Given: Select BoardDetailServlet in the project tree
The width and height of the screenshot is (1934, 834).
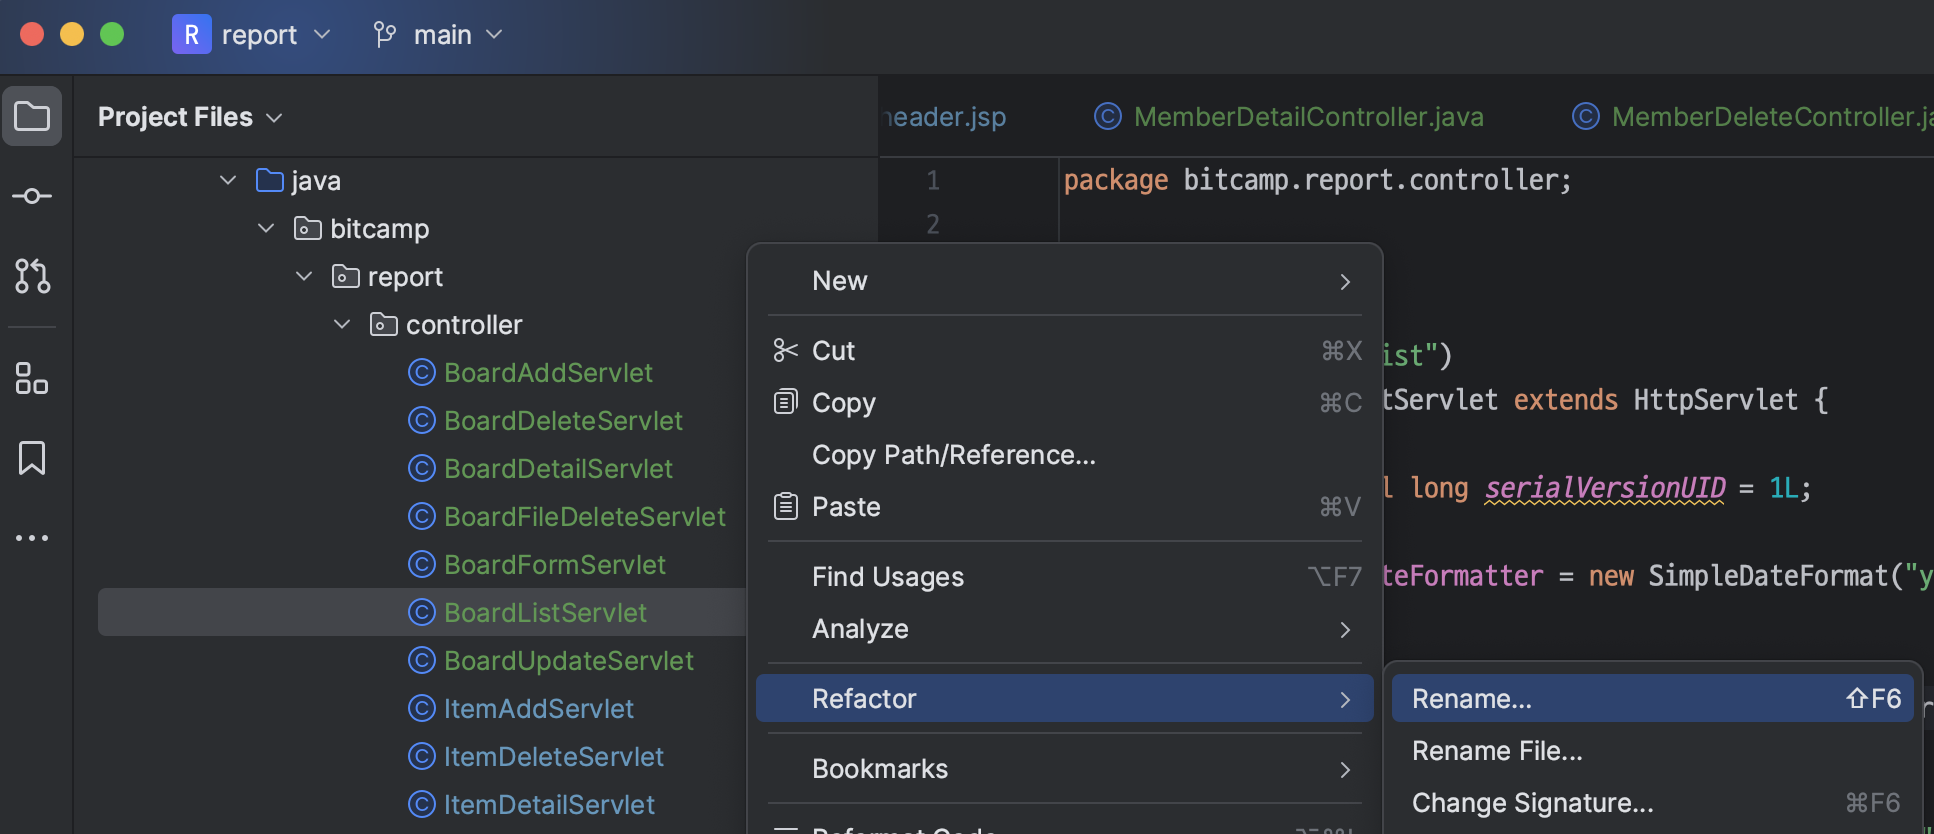Looking at the screenshot, I should click(558, 469).
